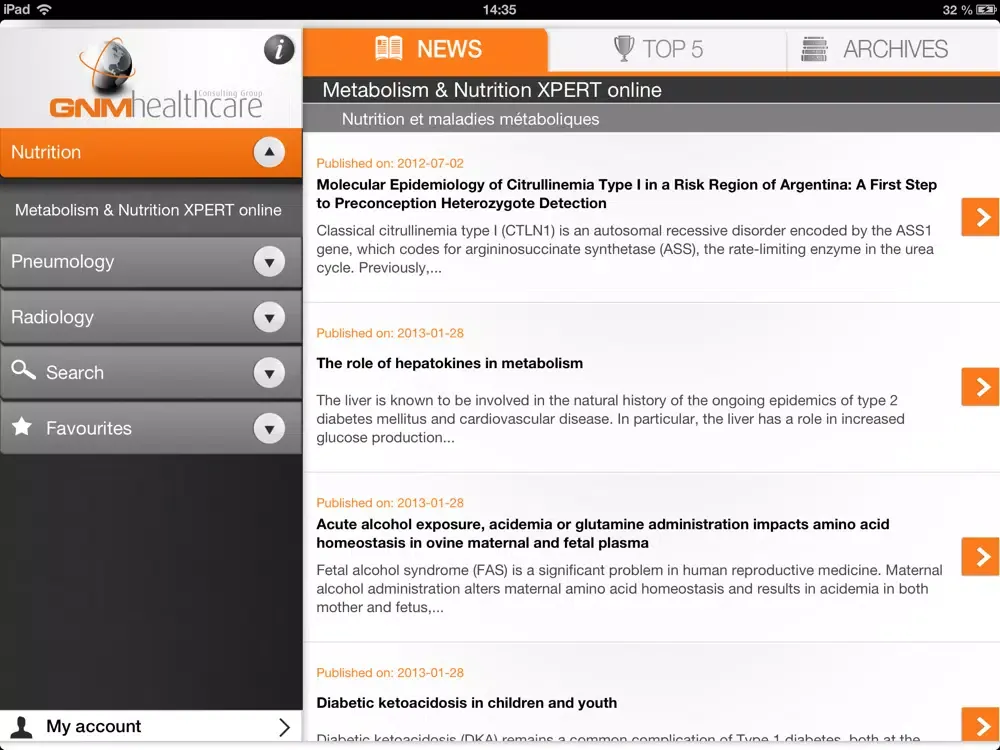
Task: Open My account chevron
Action: pos(284,727)
